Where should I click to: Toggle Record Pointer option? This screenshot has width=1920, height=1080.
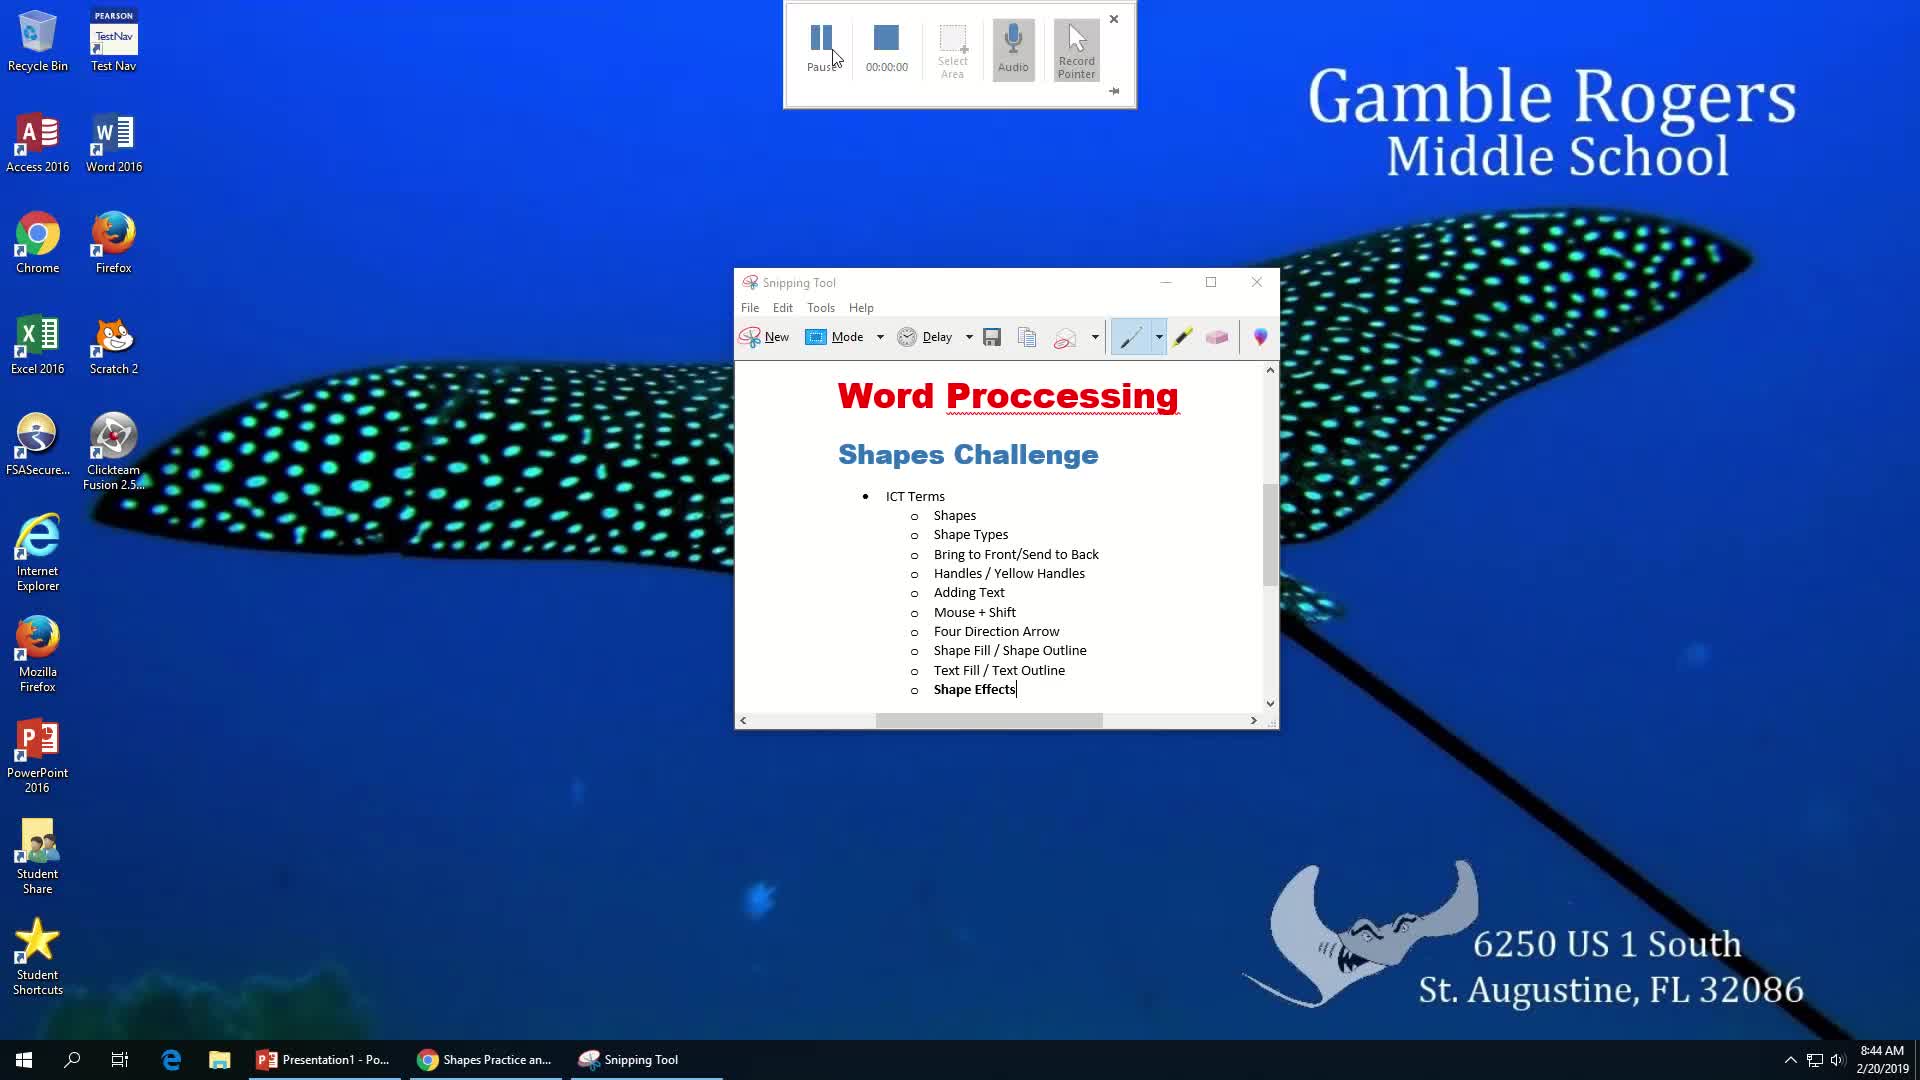pos(1076,51)
